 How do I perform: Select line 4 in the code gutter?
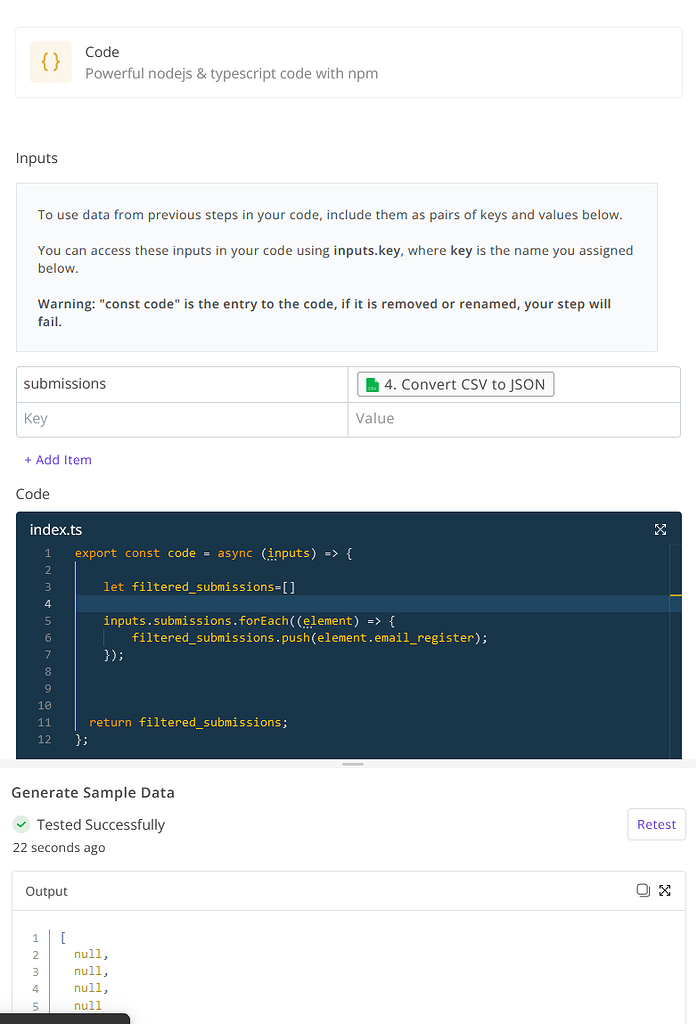pyautogui.click(x=47, y=603)
